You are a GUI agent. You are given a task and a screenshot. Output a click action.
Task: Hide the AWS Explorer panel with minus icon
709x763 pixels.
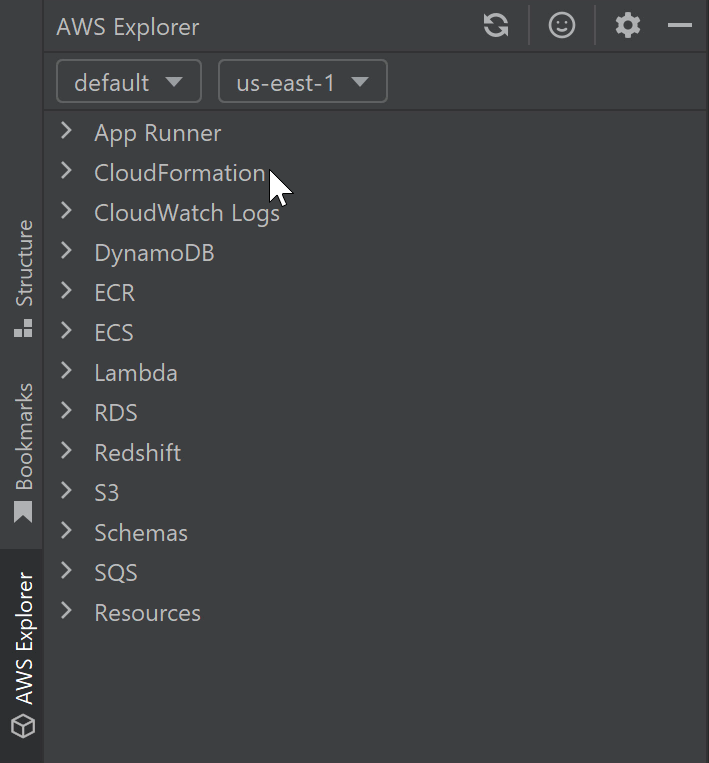(x=680, y=26)
